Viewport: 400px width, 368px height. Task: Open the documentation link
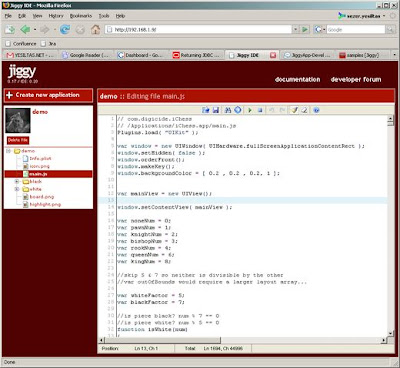[297, 79]
